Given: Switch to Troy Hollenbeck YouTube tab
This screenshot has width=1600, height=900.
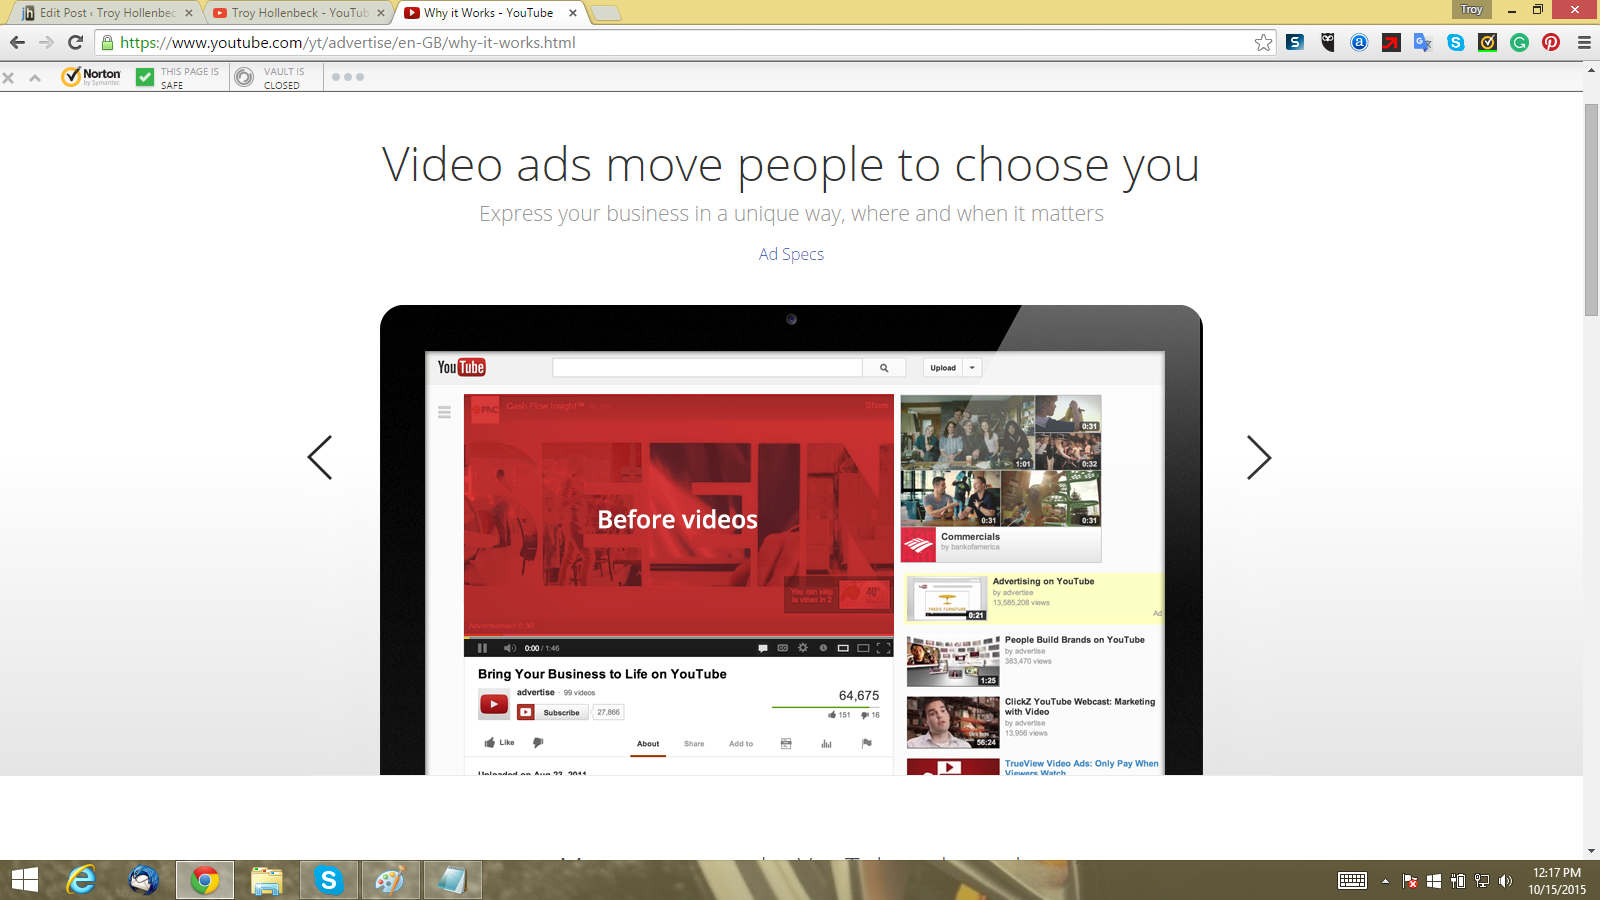Looking at the screenshot, I should point(298,13).
